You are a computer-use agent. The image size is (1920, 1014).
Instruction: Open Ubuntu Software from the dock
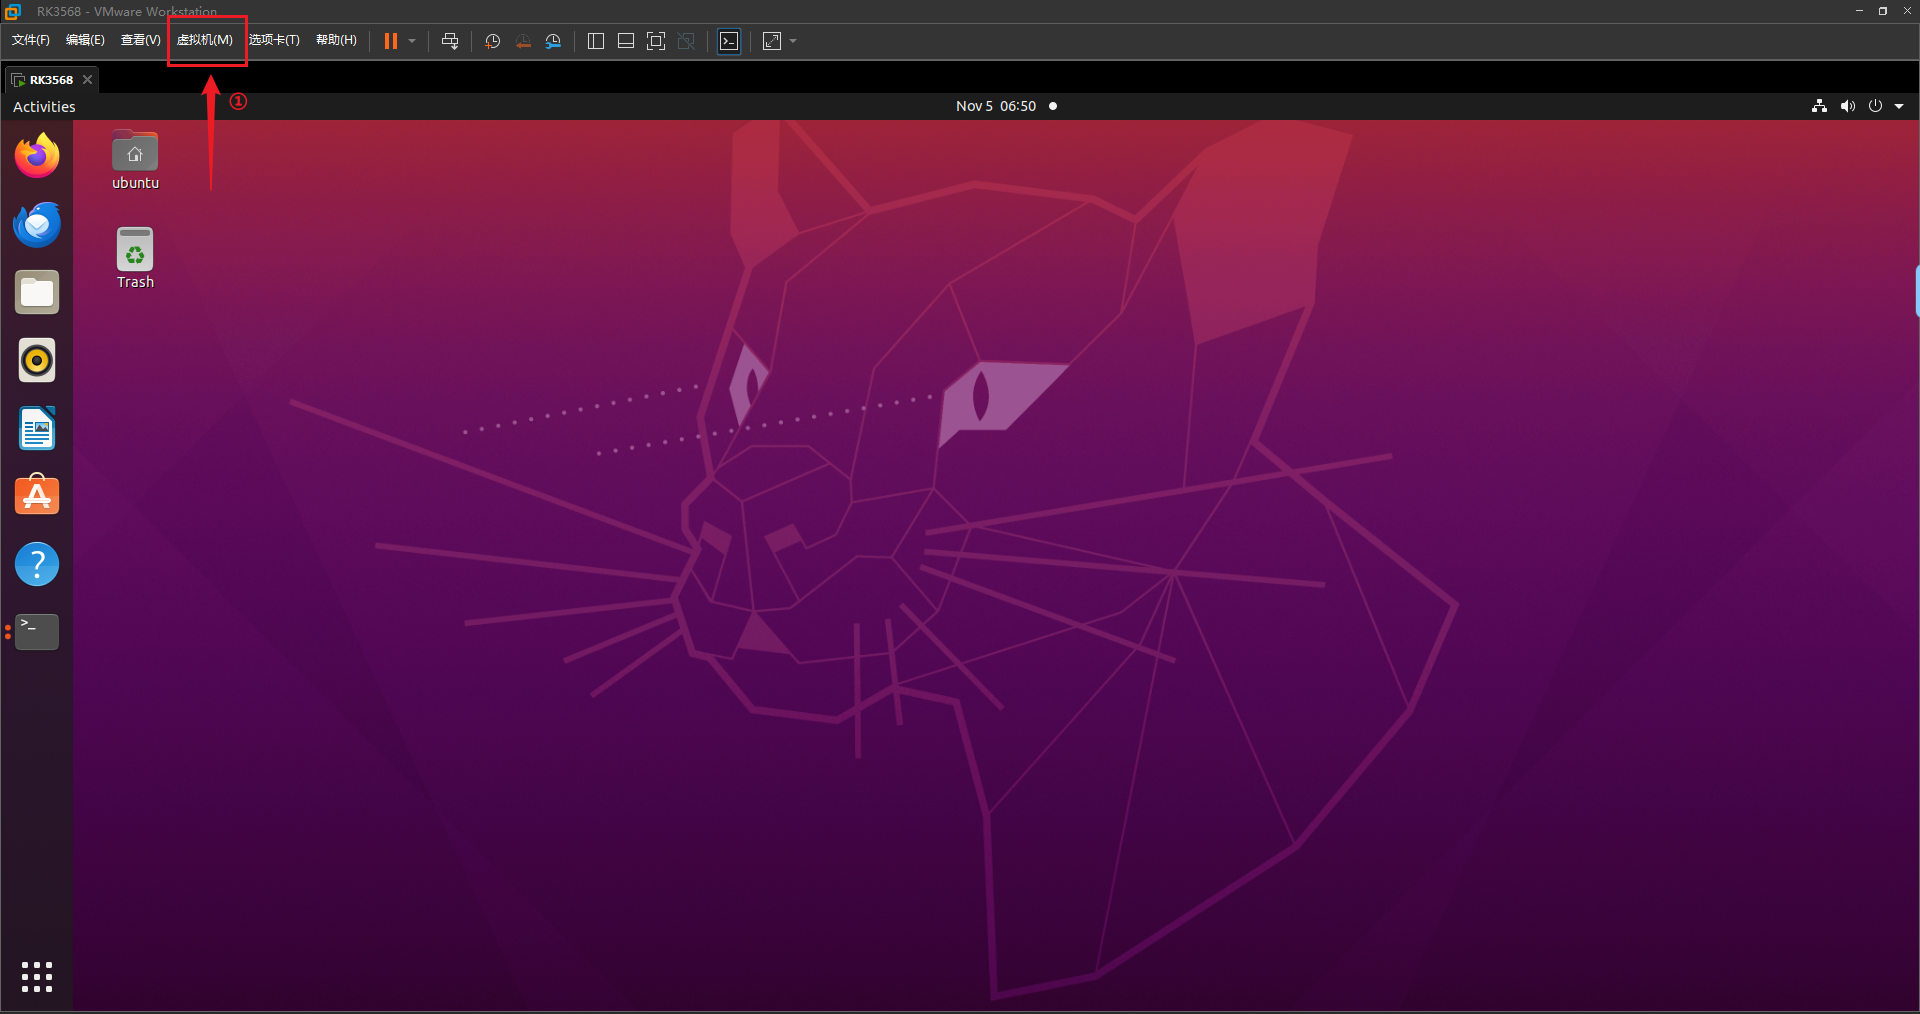(37, 496)
